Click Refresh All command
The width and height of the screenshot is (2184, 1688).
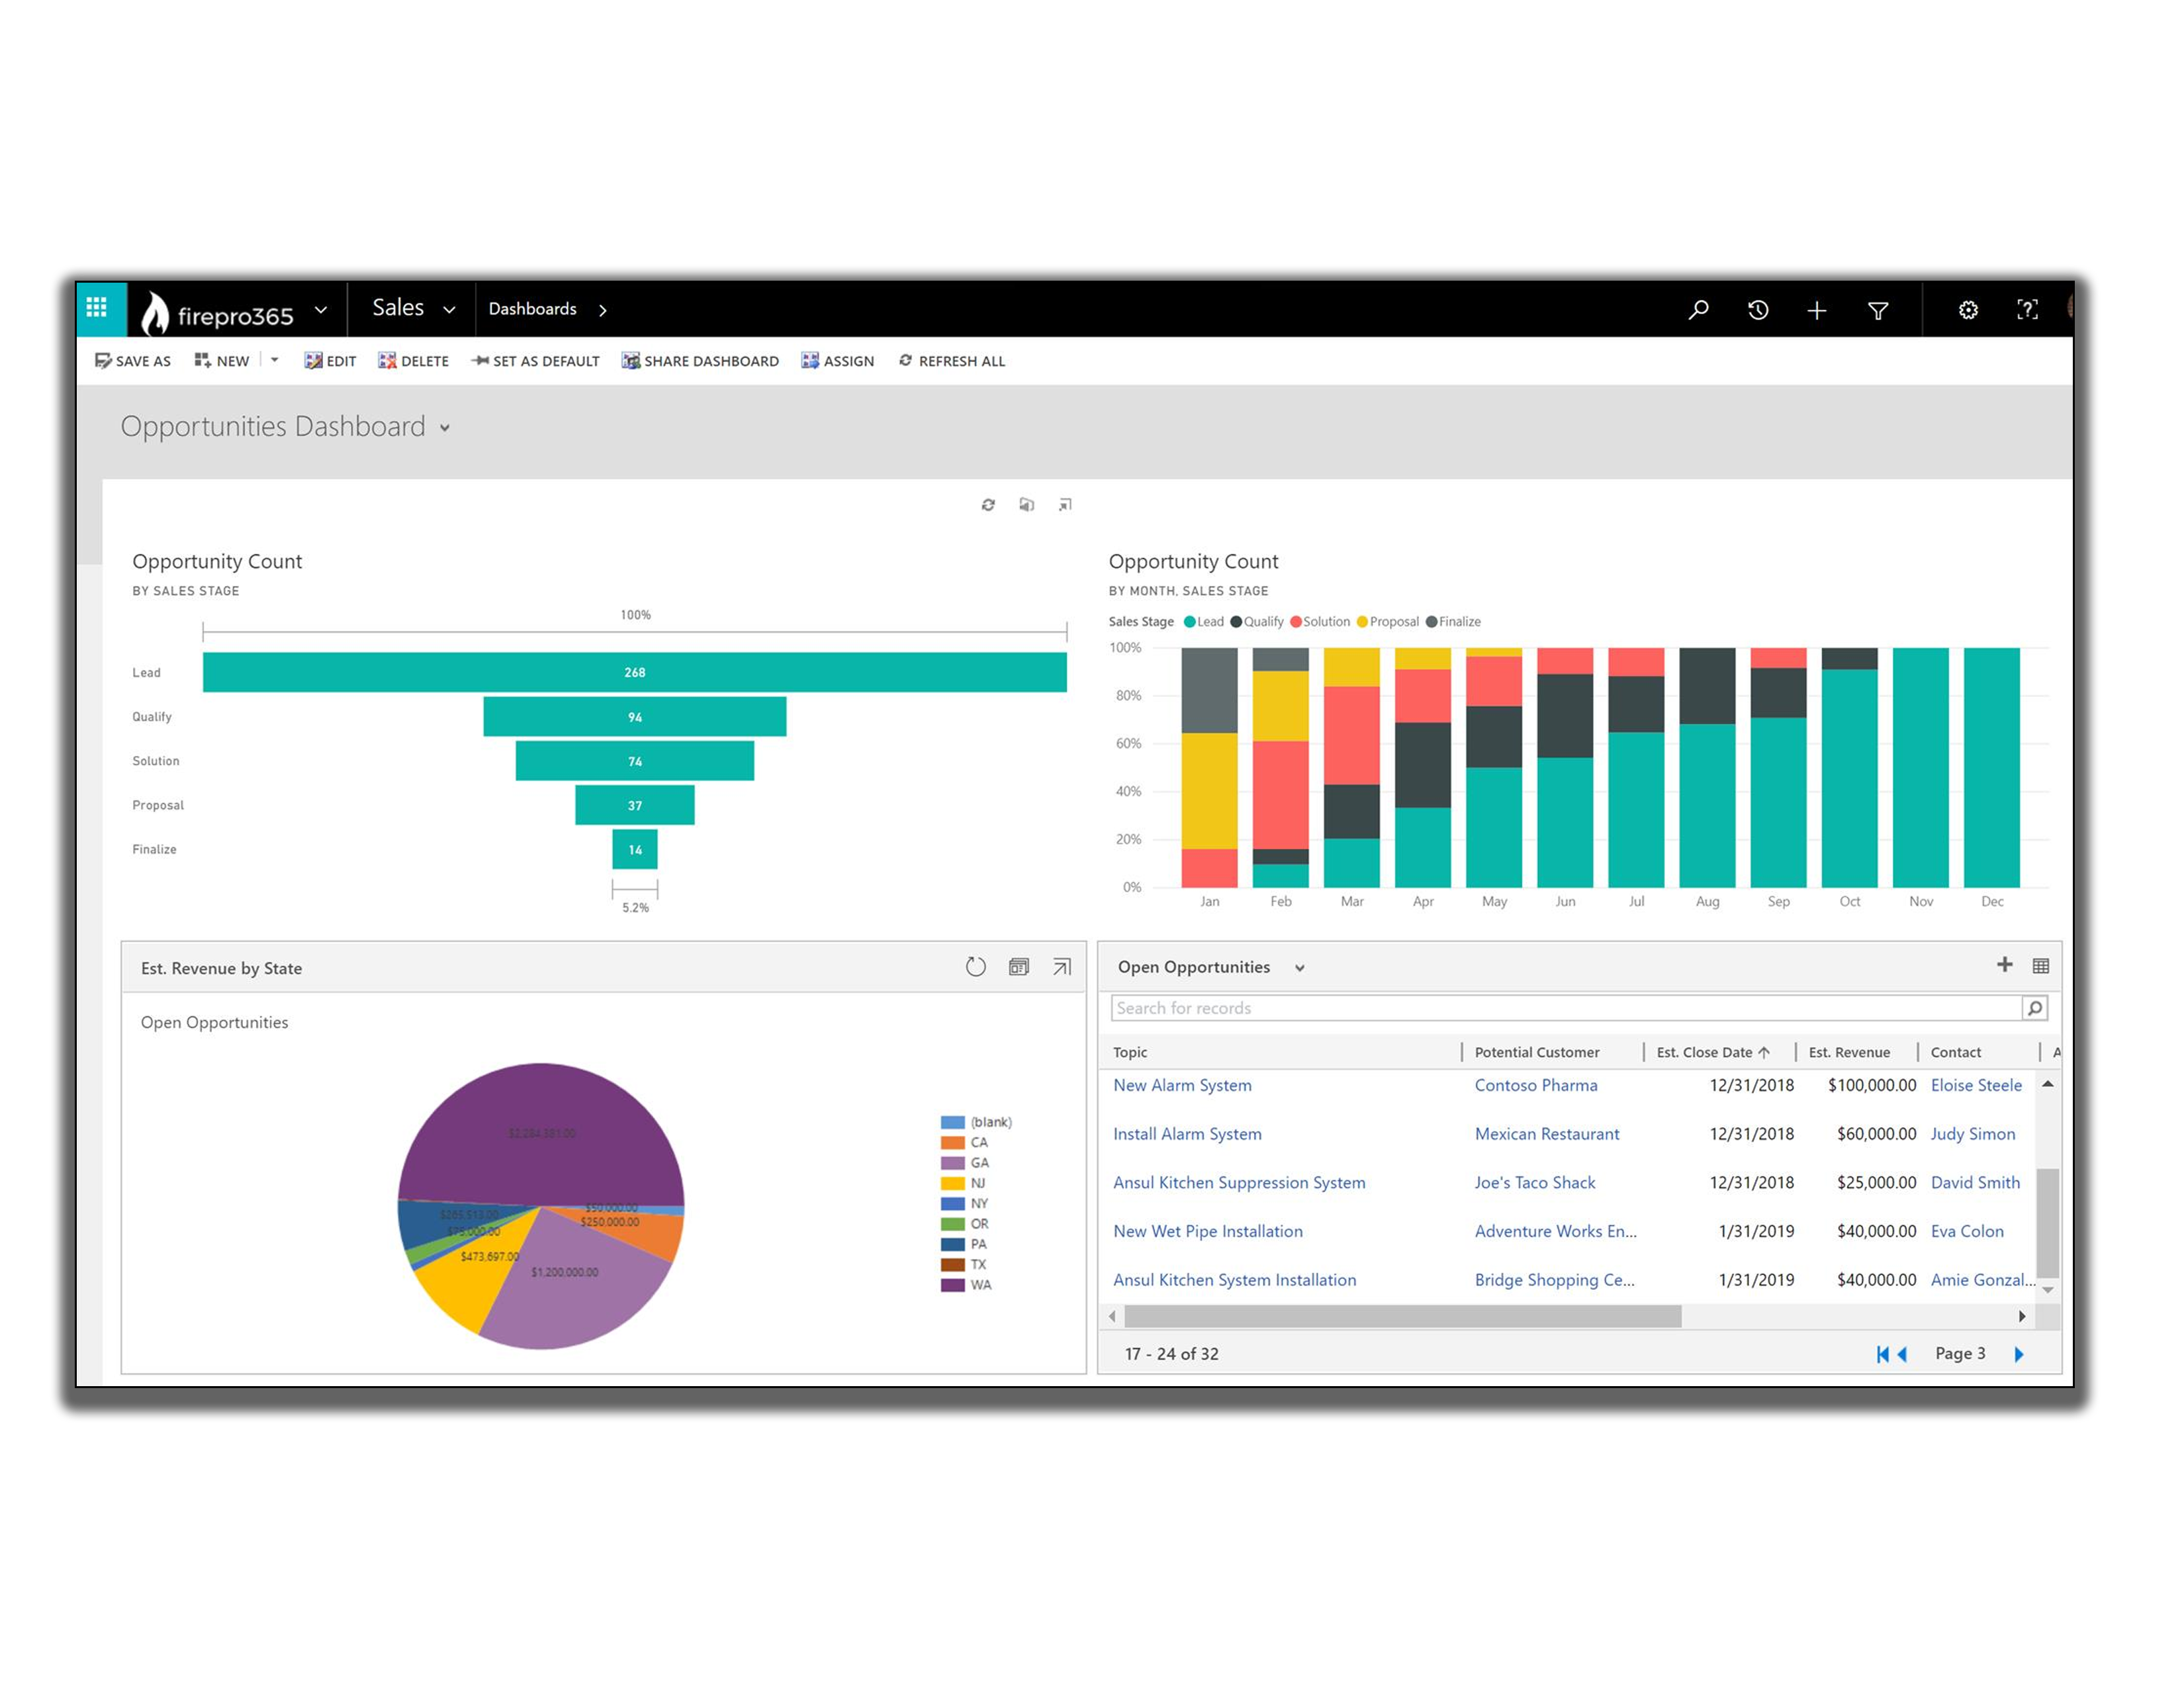pyautogui.click(x=951, y=361)
